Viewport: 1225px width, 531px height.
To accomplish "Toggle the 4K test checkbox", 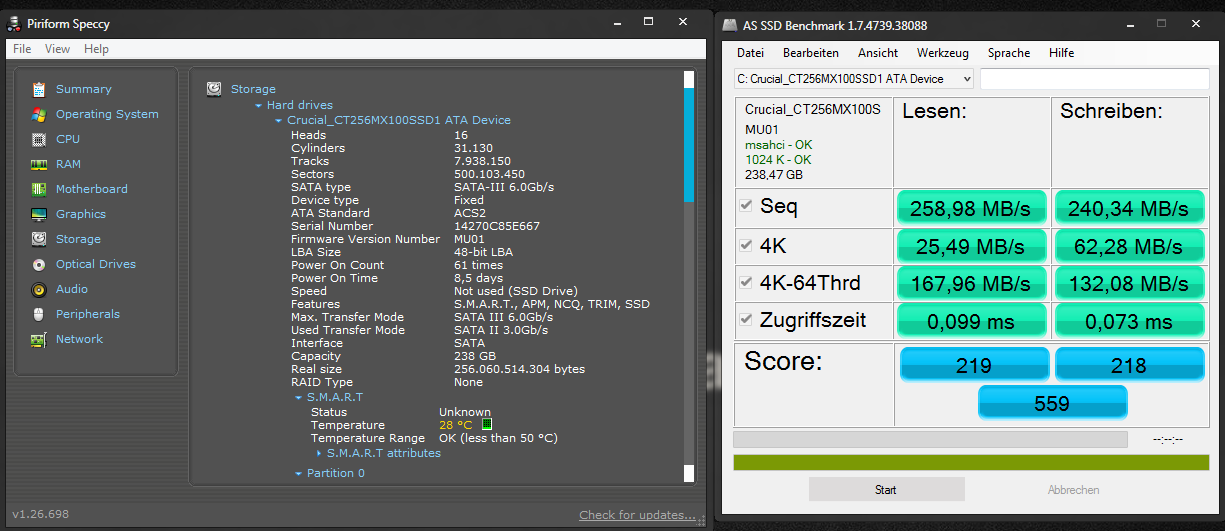I will click(x=746, y=245).
